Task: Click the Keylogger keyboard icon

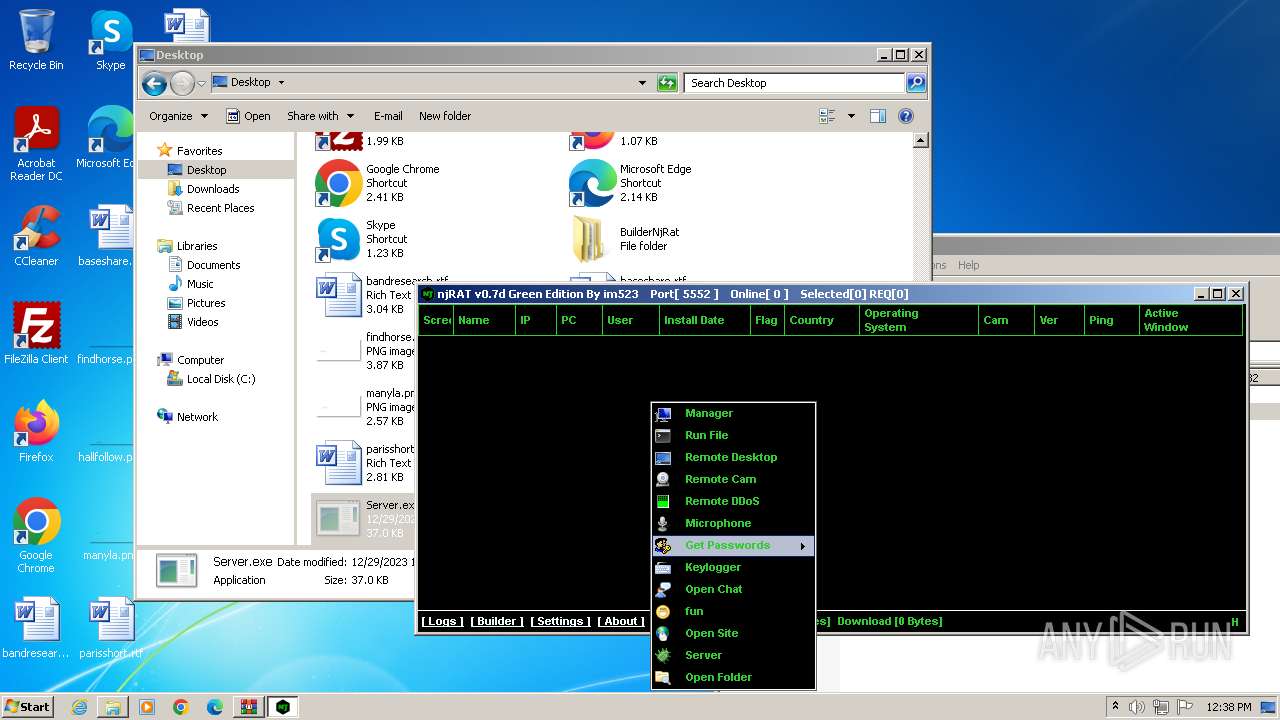Action: point(663,567)
